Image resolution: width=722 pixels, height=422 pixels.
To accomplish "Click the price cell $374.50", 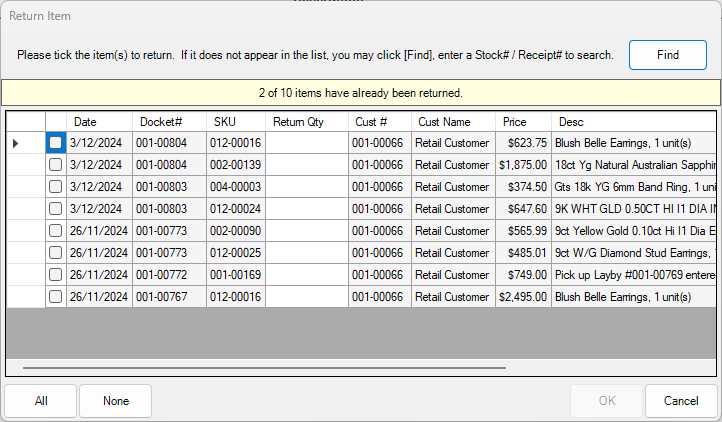I will coord(524,187).
